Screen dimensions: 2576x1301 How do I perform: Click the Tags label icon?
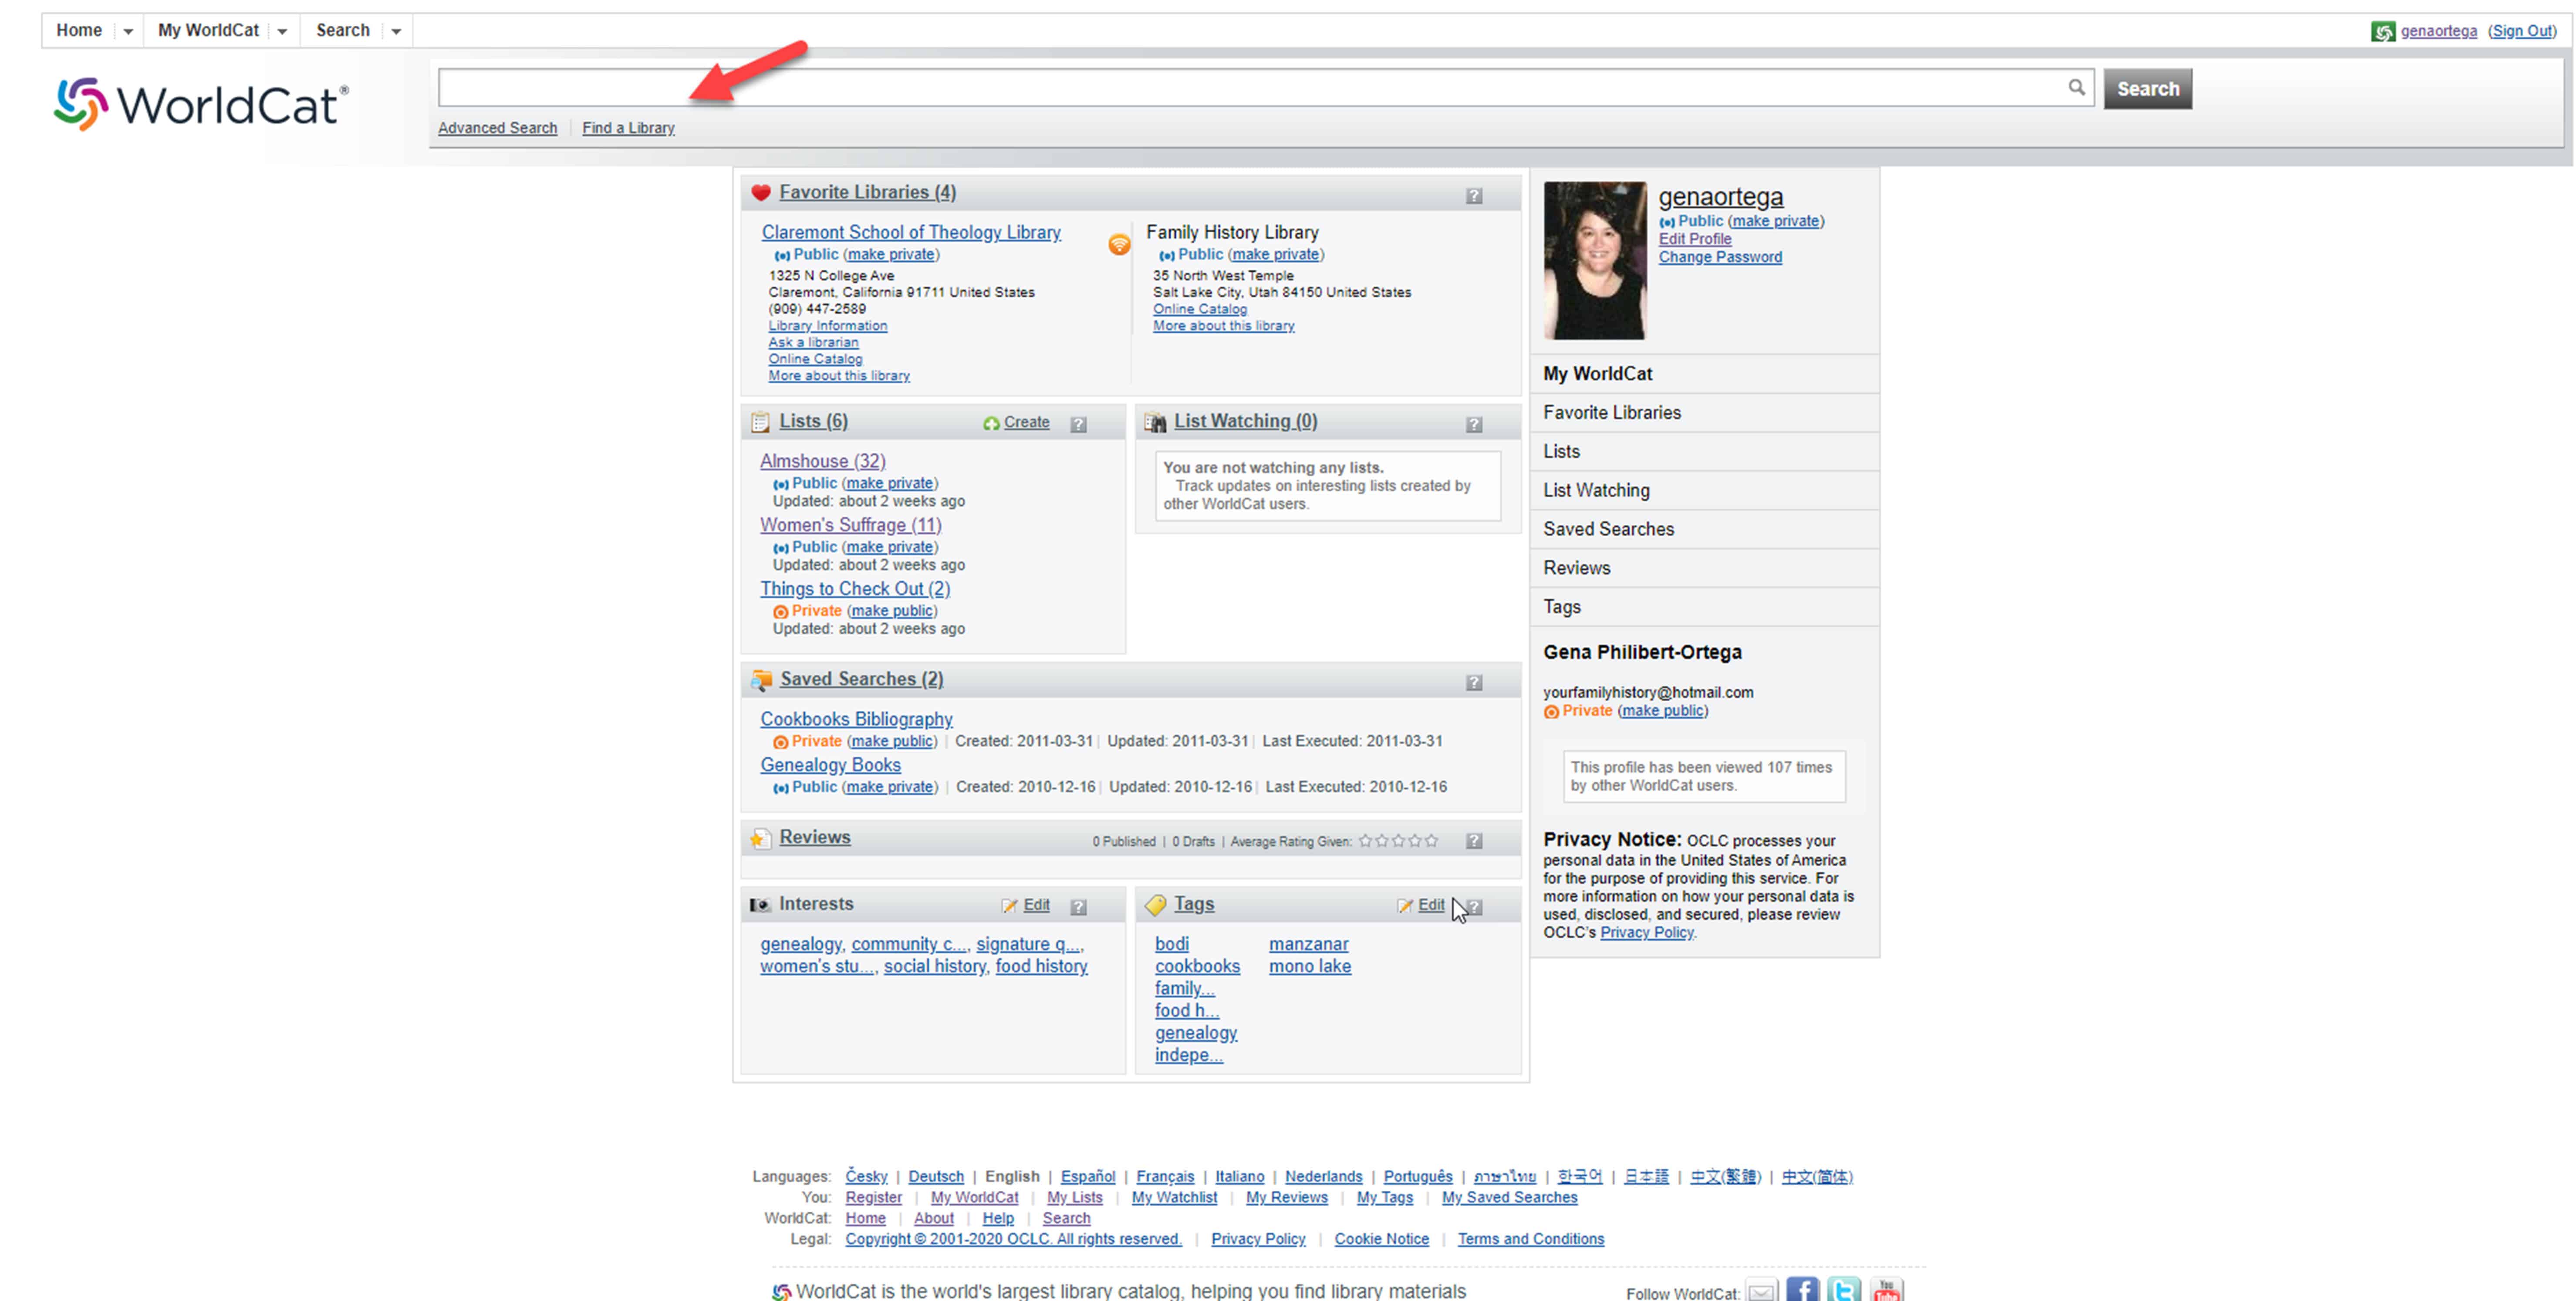coord(1155,905)
